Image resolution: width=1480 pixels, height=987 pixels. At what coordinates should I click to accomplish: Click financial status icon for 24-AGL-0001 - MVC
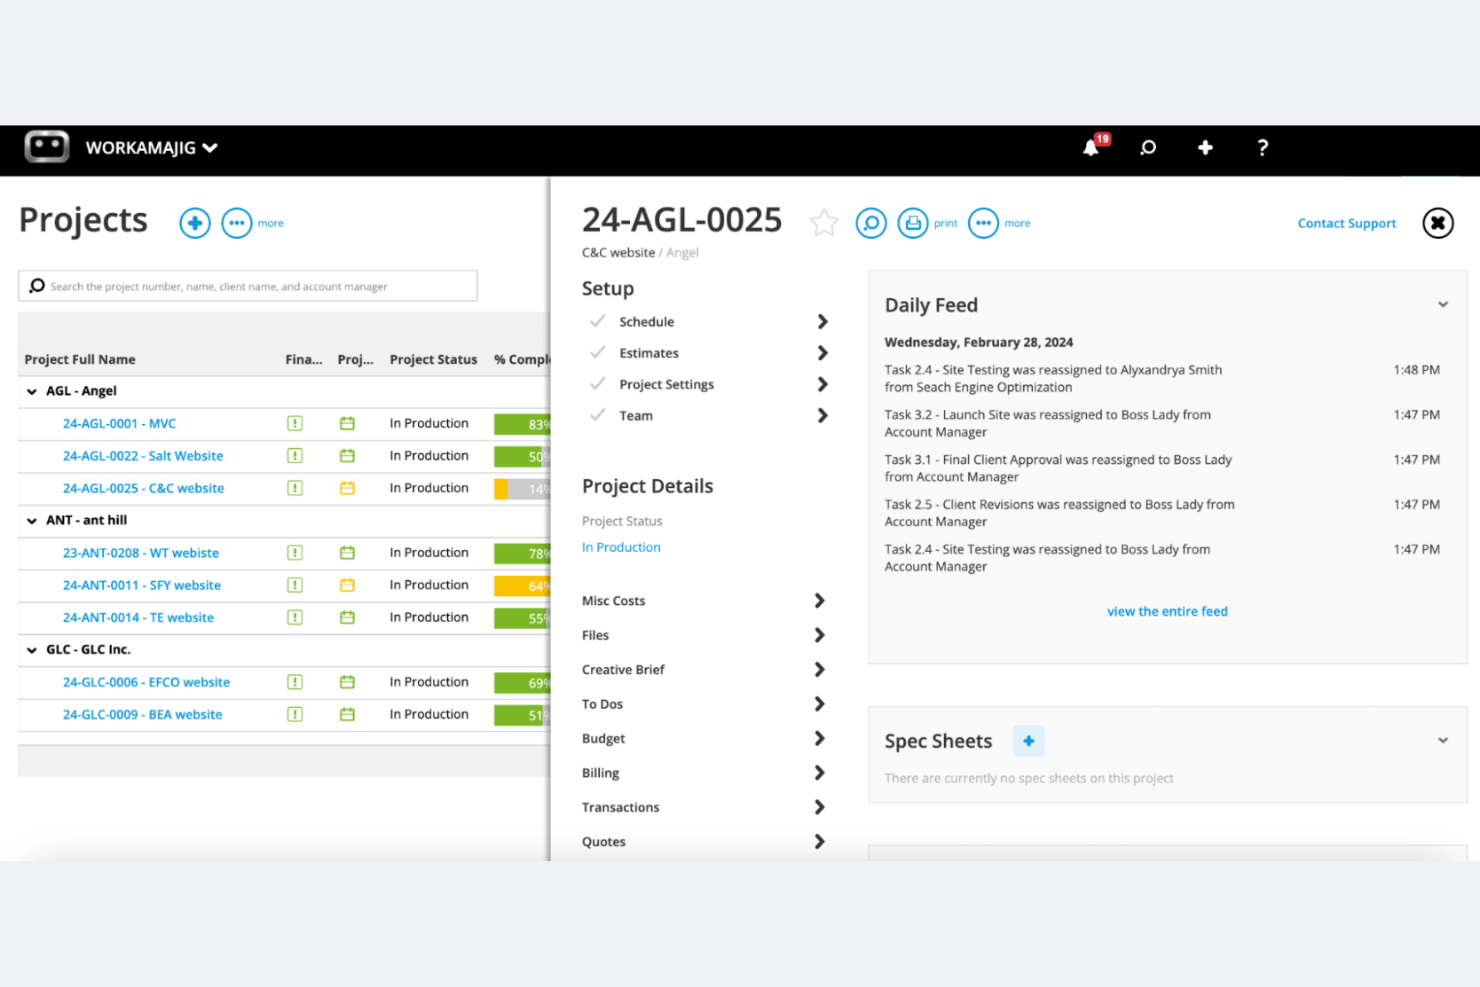(295, 424)
